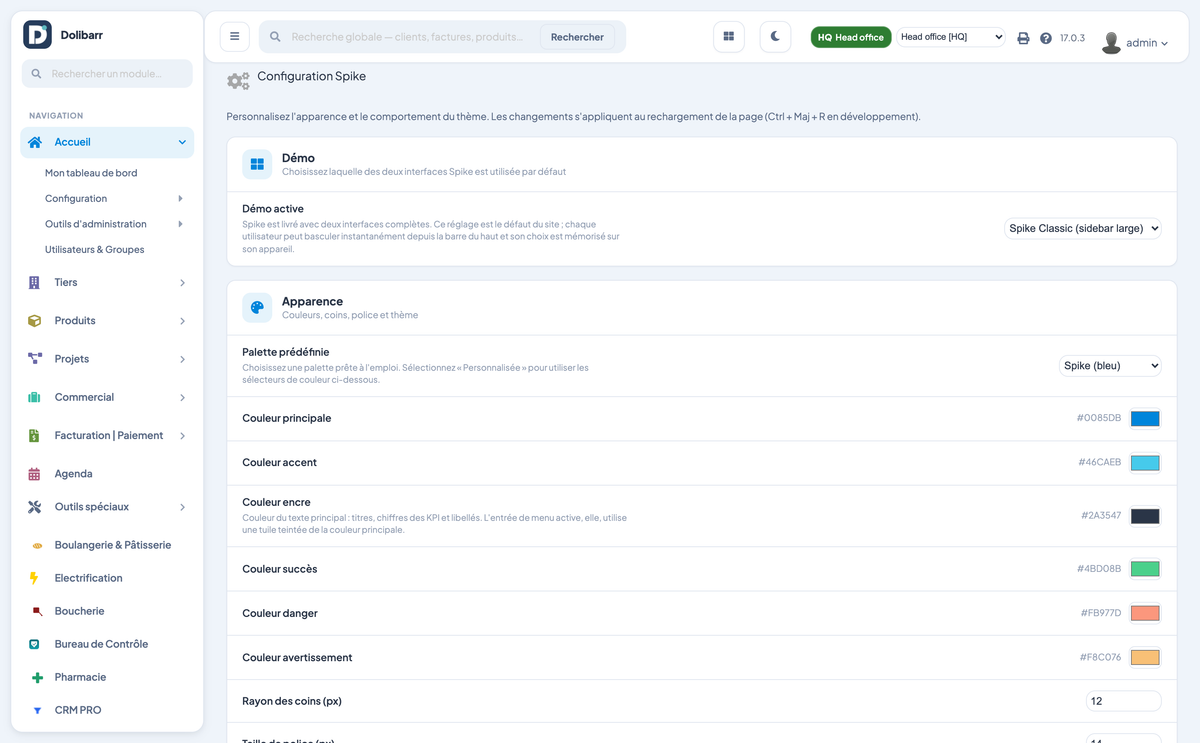This screenshot has width=1200, height=743.
Task: Click the HQ Head office badge
Action: 851,37
